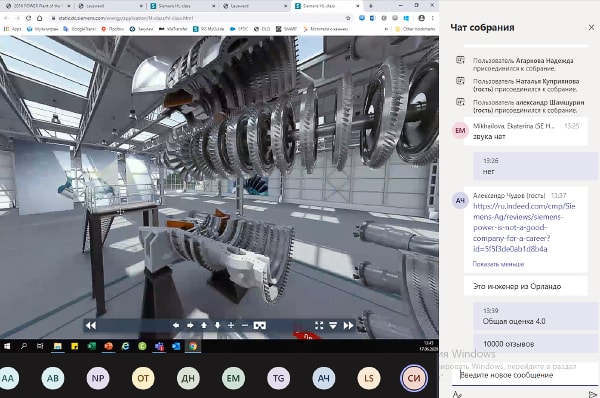The image size is (600, 398).
Task: Switch to second 'Laurent' browser tab
Action: [254, 6]
